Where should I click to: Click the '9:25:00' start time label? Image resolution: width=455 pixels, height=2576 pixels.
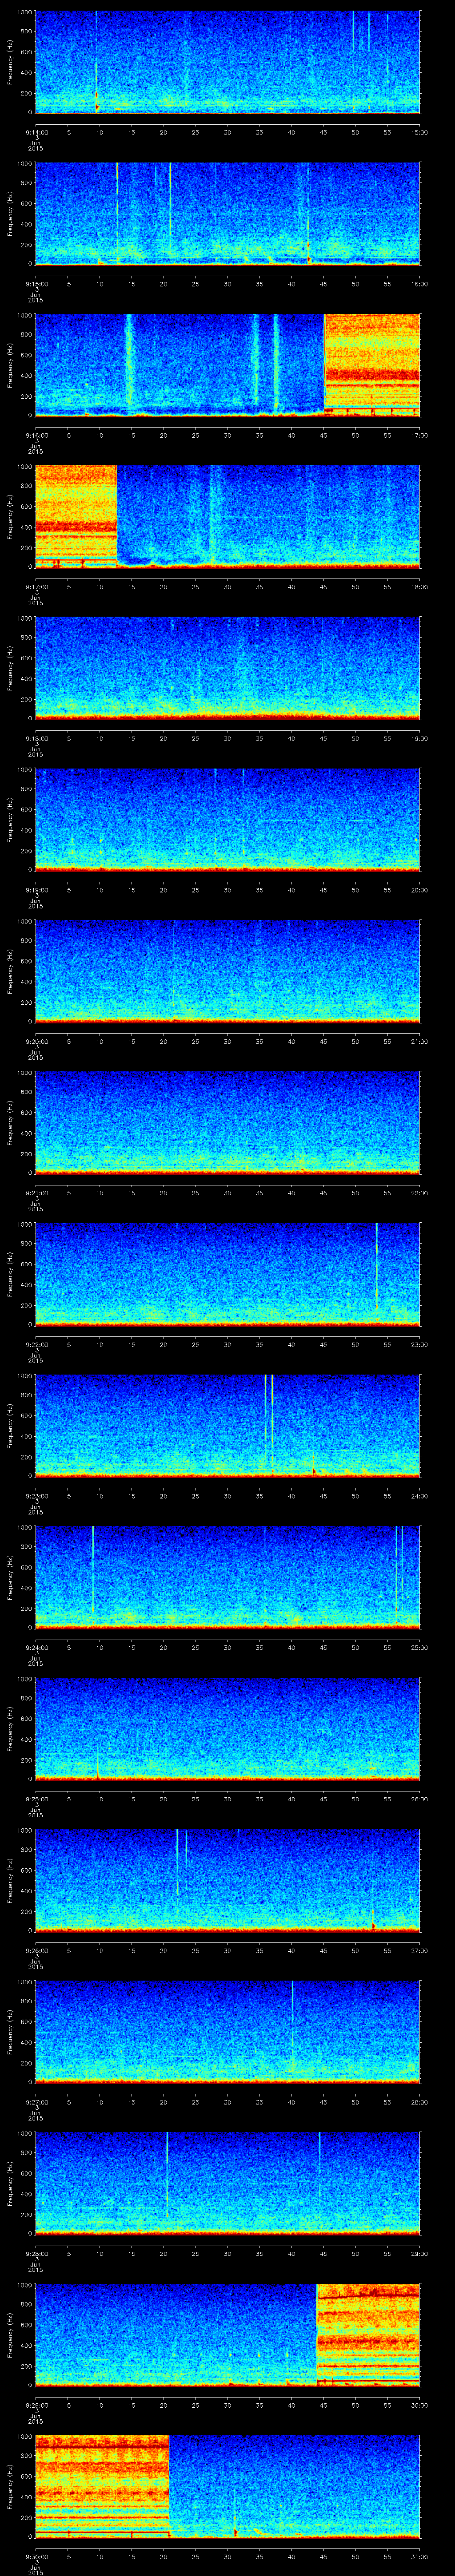(36, 1800)
